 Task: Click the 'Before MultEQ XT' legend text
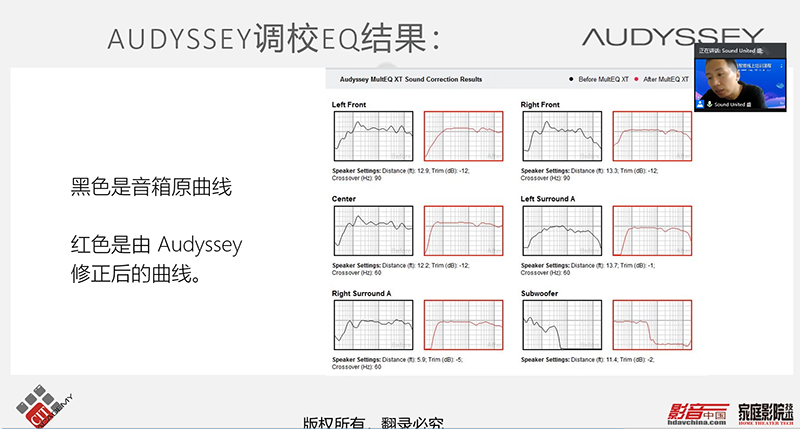click(x=604, y=79)
